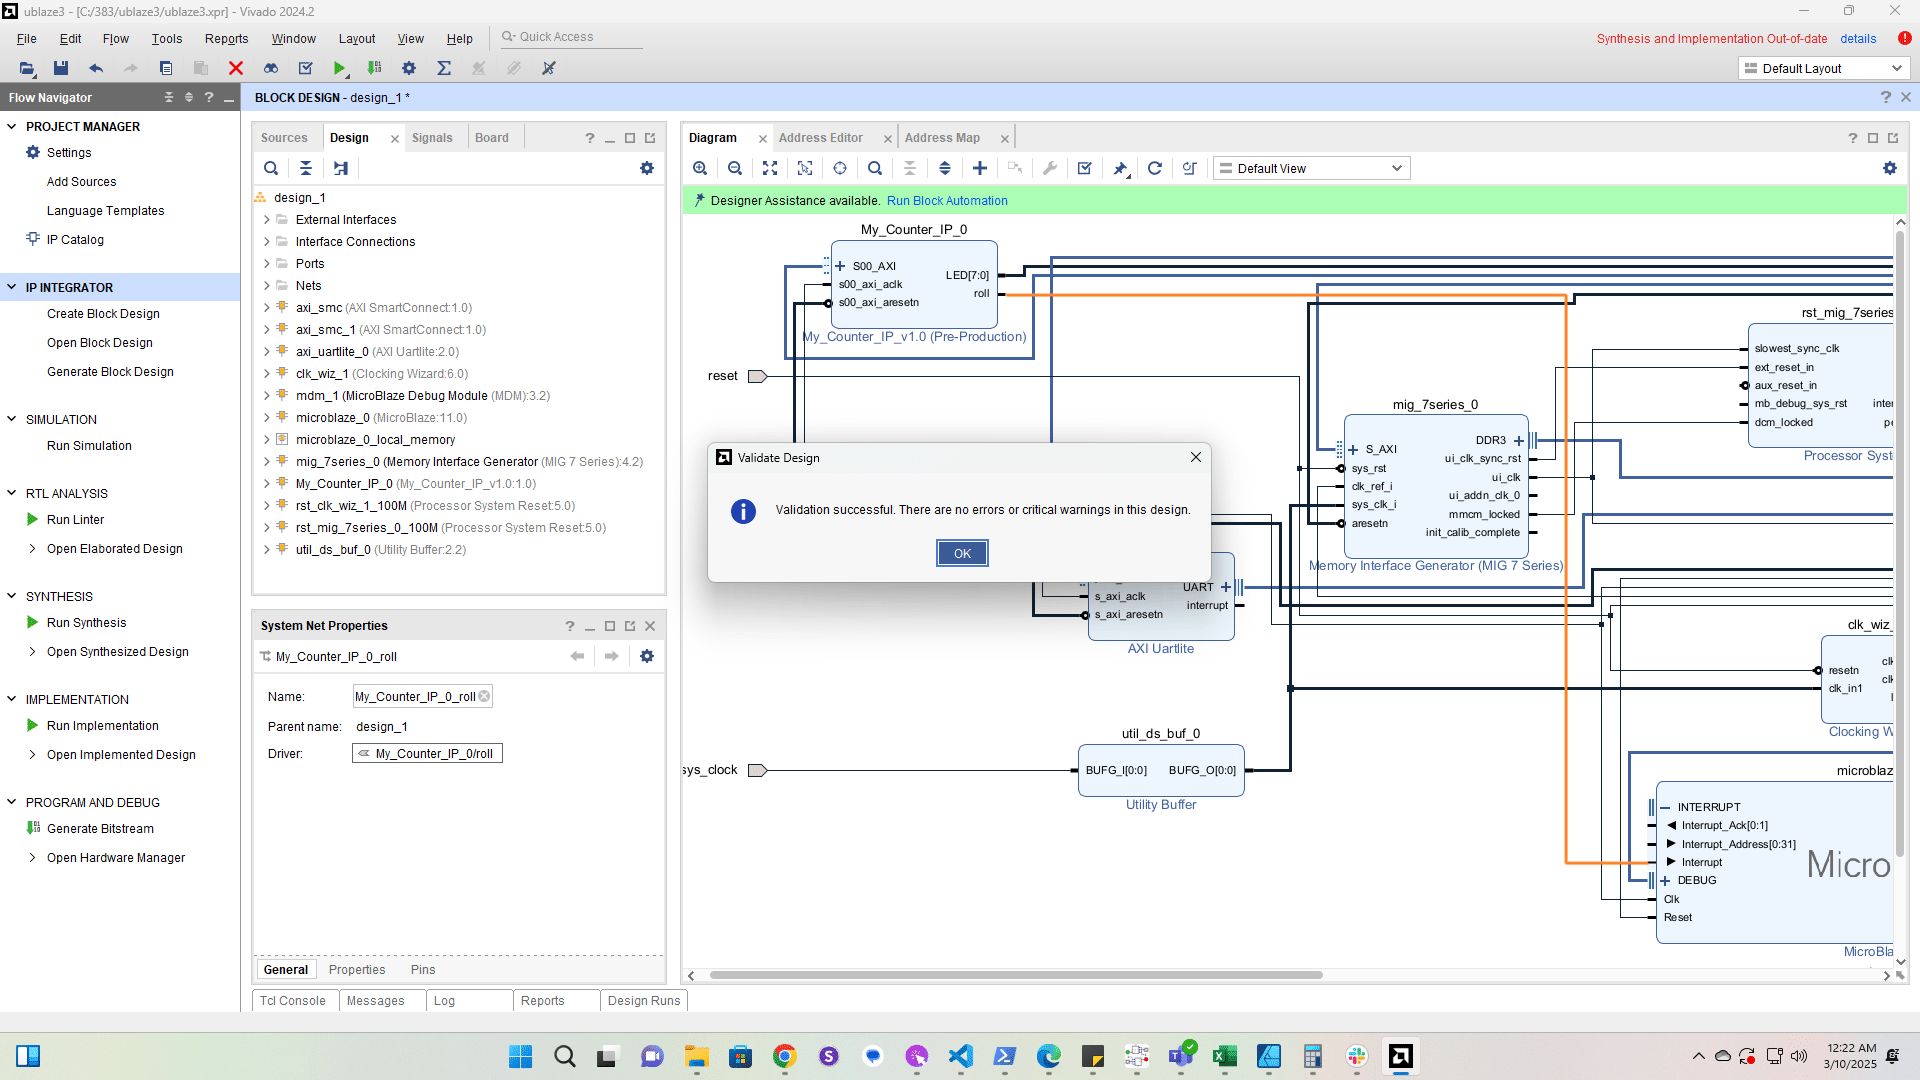1920x1080 pixels.
Task: Open the Default View dropdown
Action: pos(1311,168)
